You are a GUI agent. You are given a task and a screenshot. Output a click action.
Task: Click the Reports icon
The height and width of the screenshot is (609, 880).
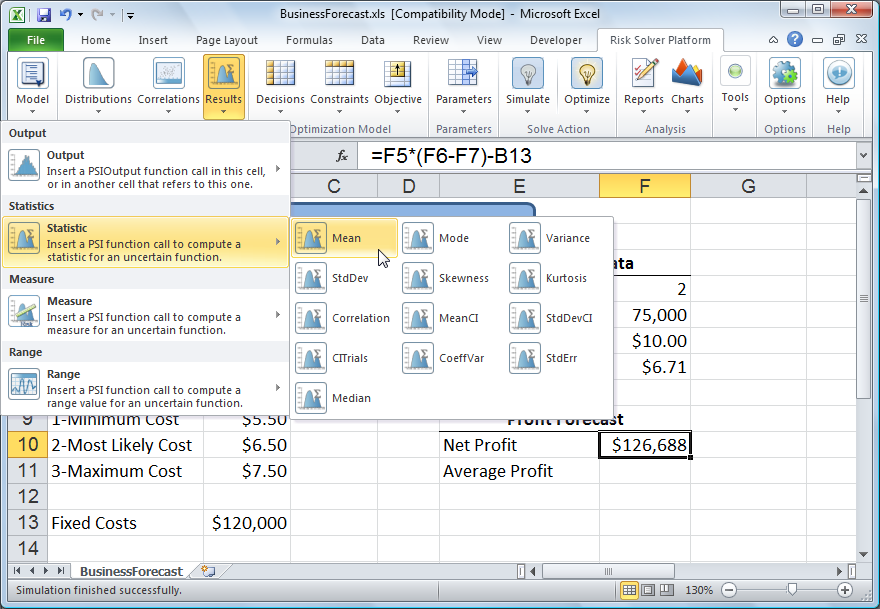click(x=644, y=74)
